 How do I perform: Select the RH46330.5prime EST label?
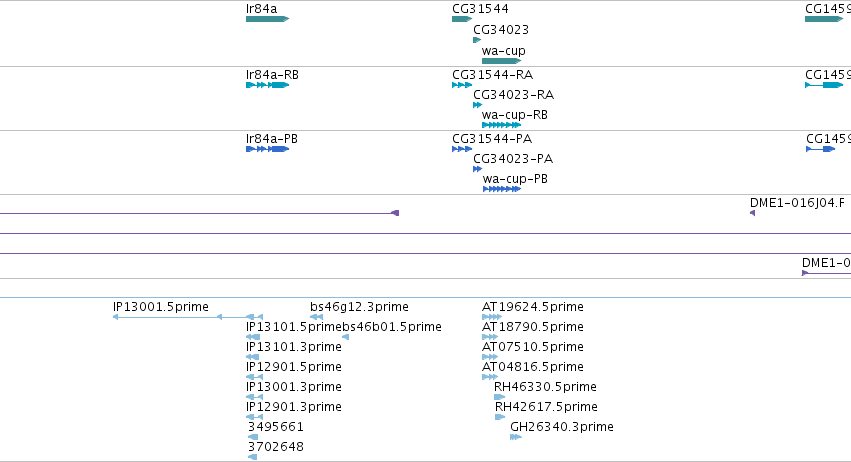point(545,387)
